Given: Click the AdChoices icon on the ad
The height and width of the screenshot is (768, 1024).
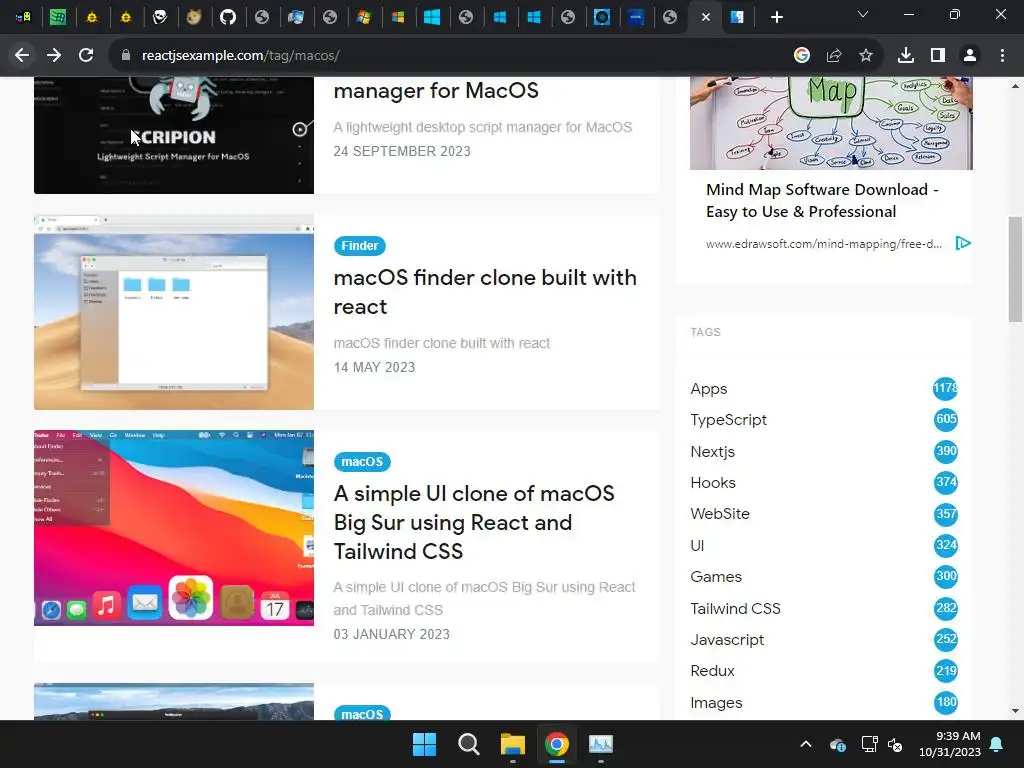Looking at the screenshot, I should (963, 244).
